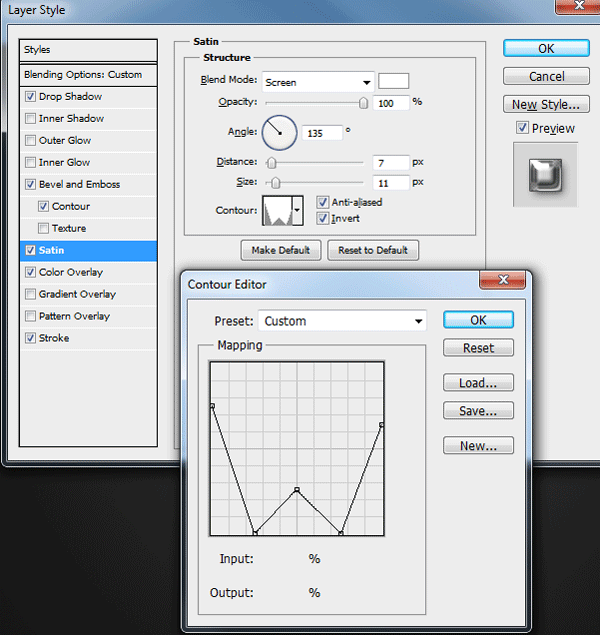Select the top-right curve anchor point

click(x=381, y=425)
